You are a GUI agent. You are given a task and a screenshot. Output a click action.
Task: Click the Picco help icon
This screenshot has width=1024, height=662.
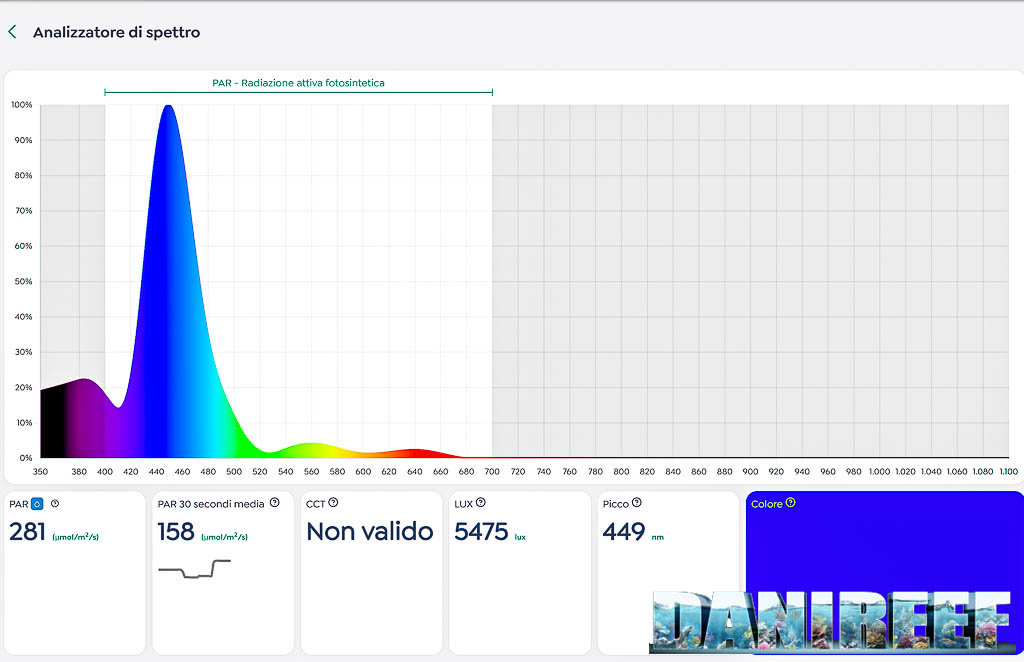[x=637, y=503]
